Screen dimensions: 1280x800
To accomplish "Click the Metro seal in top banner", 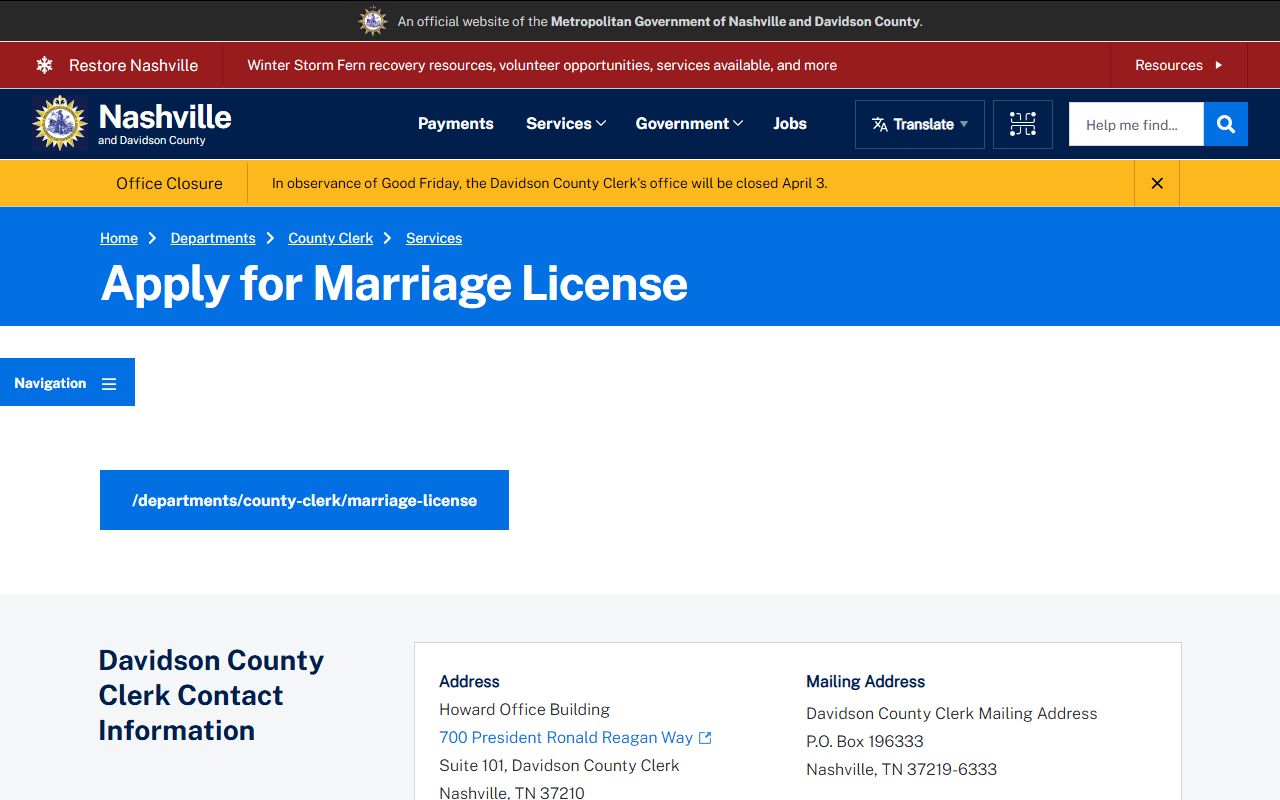I will click(373, 21).
